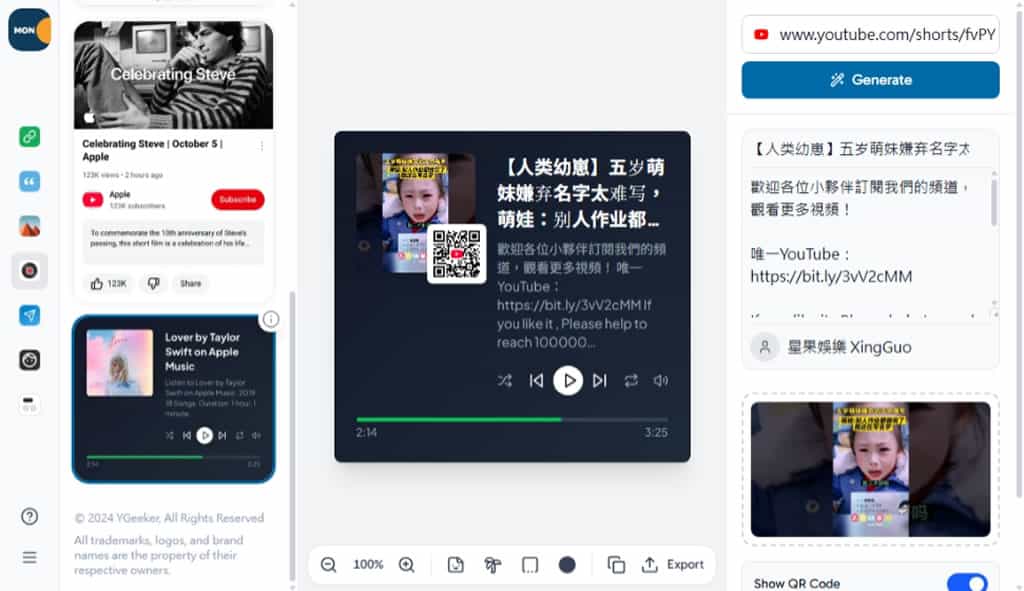1024x591 pixels.
Task: Click the Subscribe button on Apple card
Action: [238, 199]
